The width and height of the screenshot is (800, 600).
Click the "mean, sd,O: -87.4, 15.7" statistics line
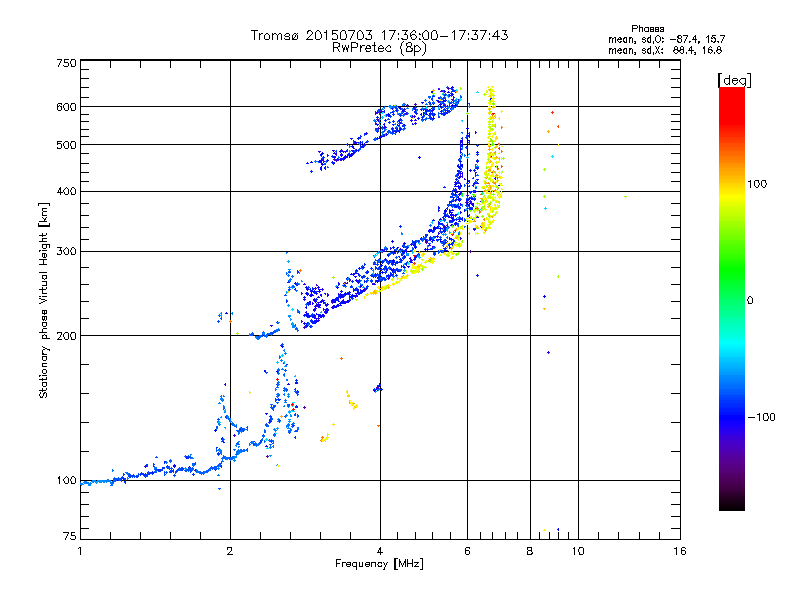click(666, 39)
